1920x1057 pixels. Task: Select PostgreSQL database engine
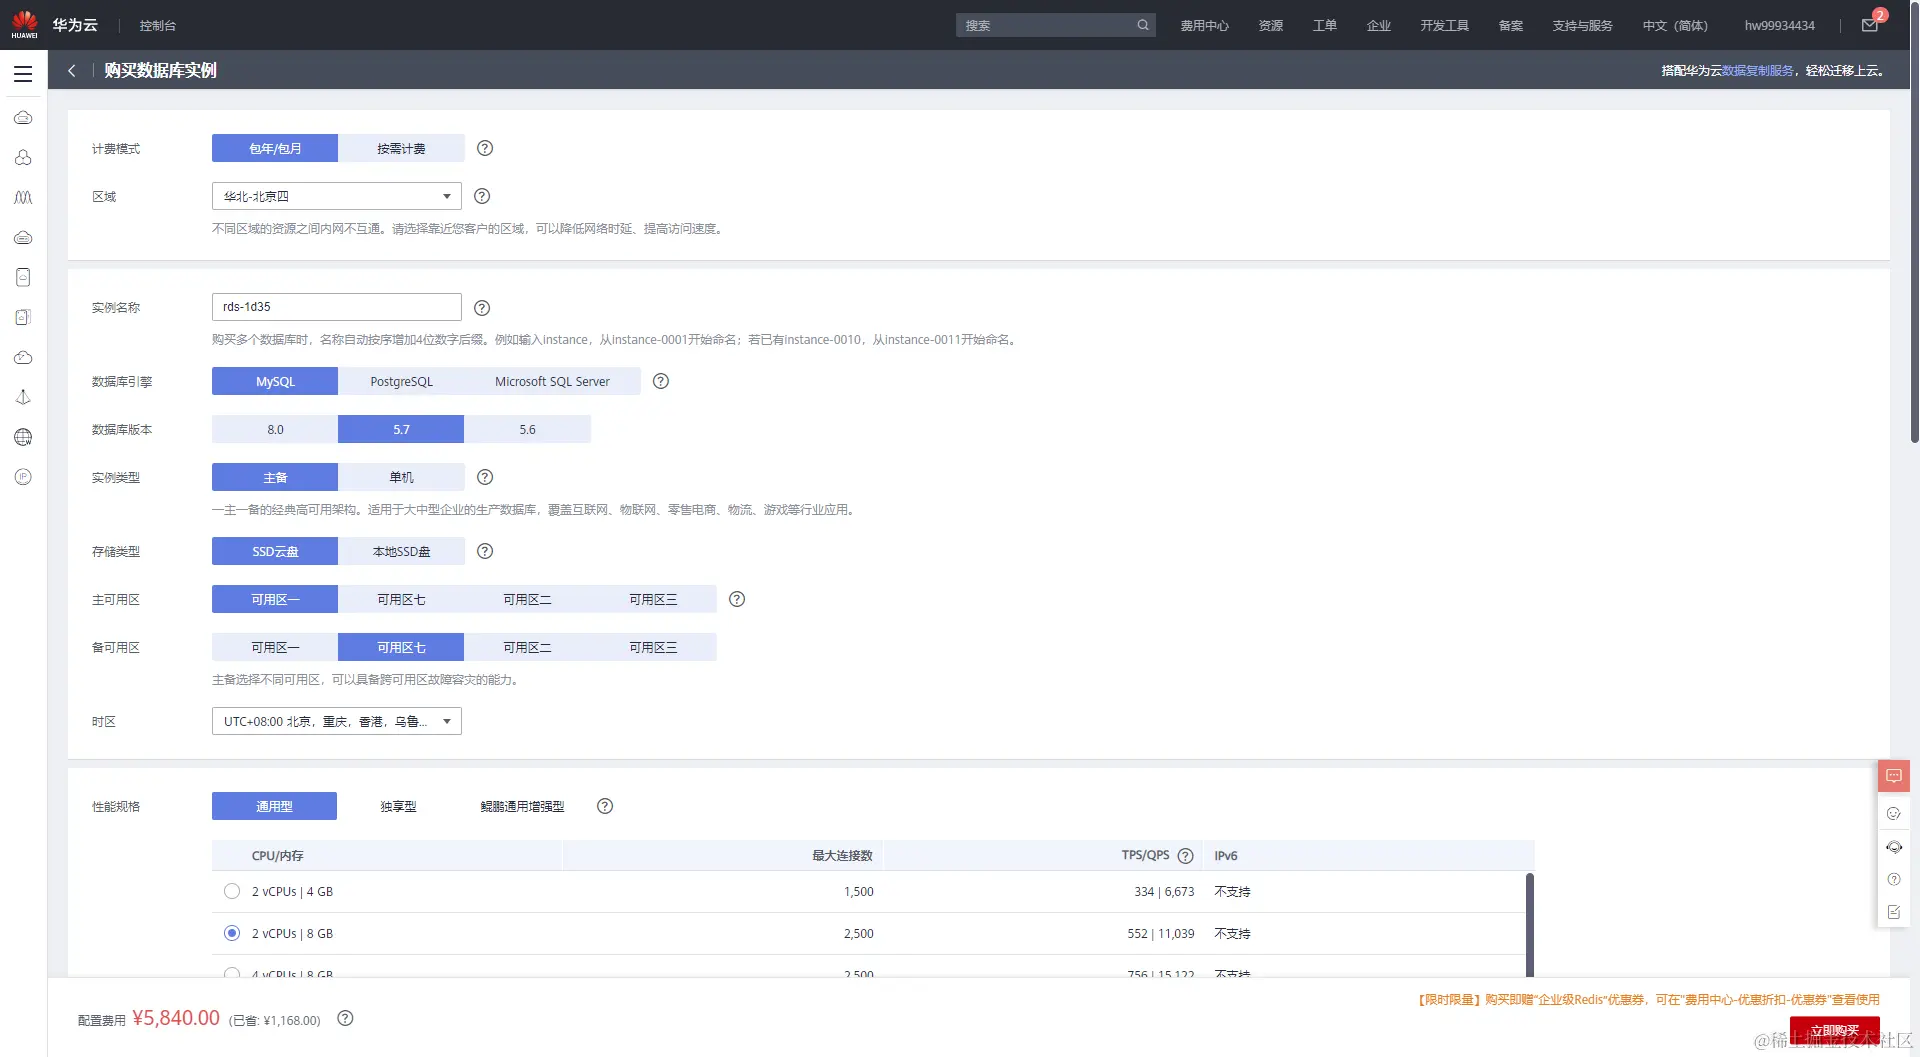(401, 381)
